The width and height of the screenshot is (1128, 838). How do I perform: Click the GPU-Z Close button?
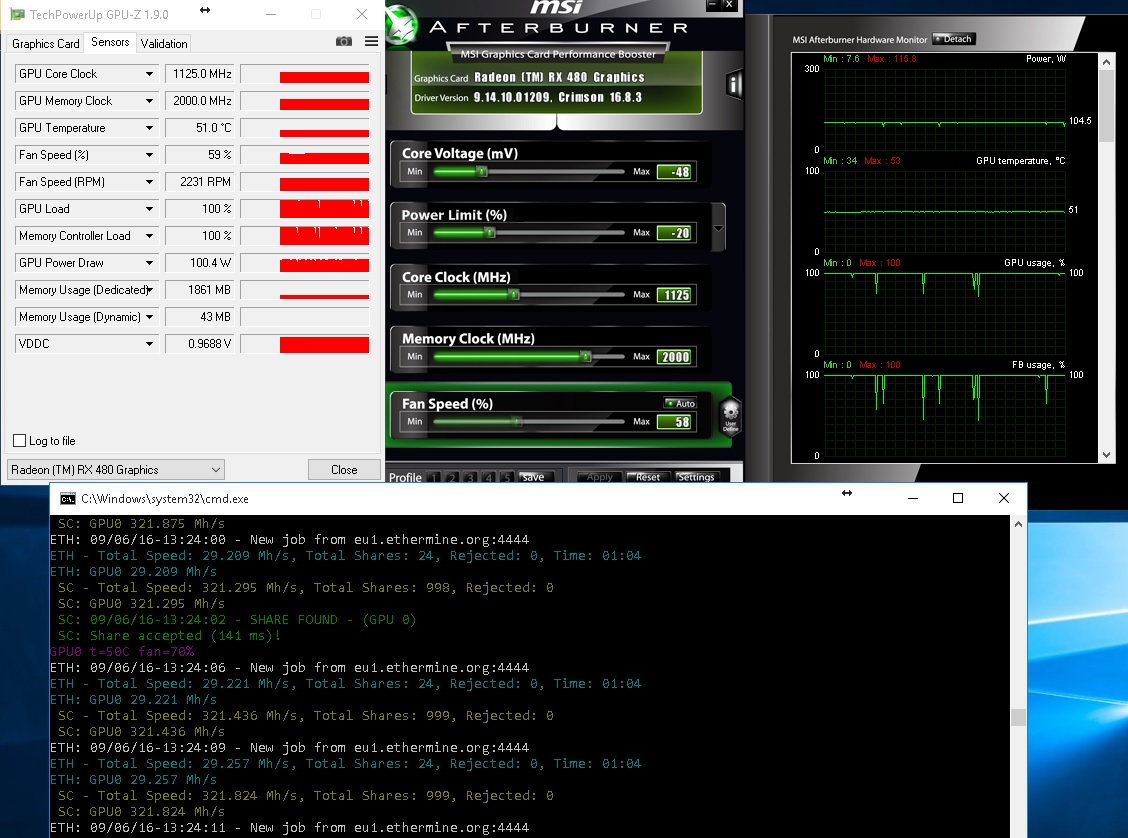tap(344, 470)
